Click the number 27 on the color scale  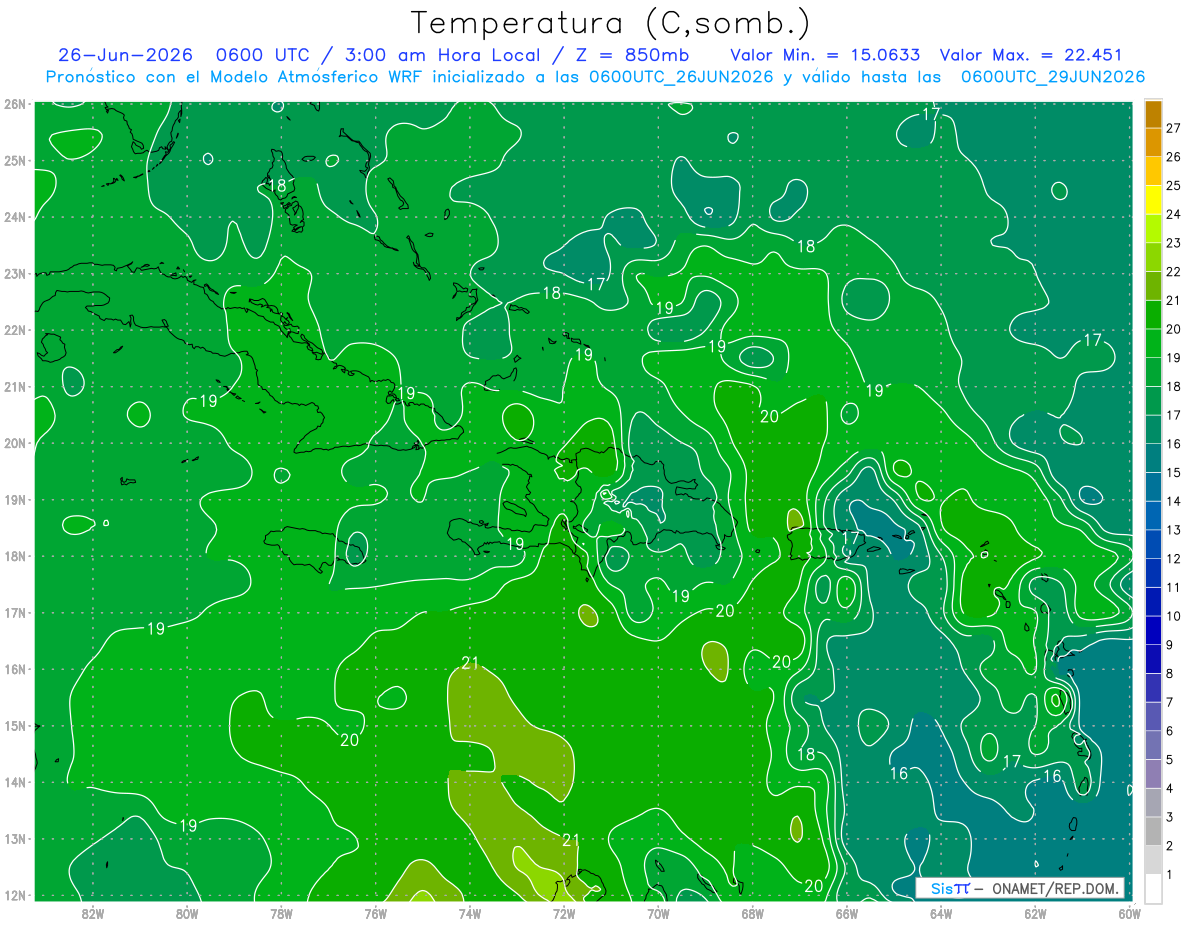click(x=1173, y=128)
